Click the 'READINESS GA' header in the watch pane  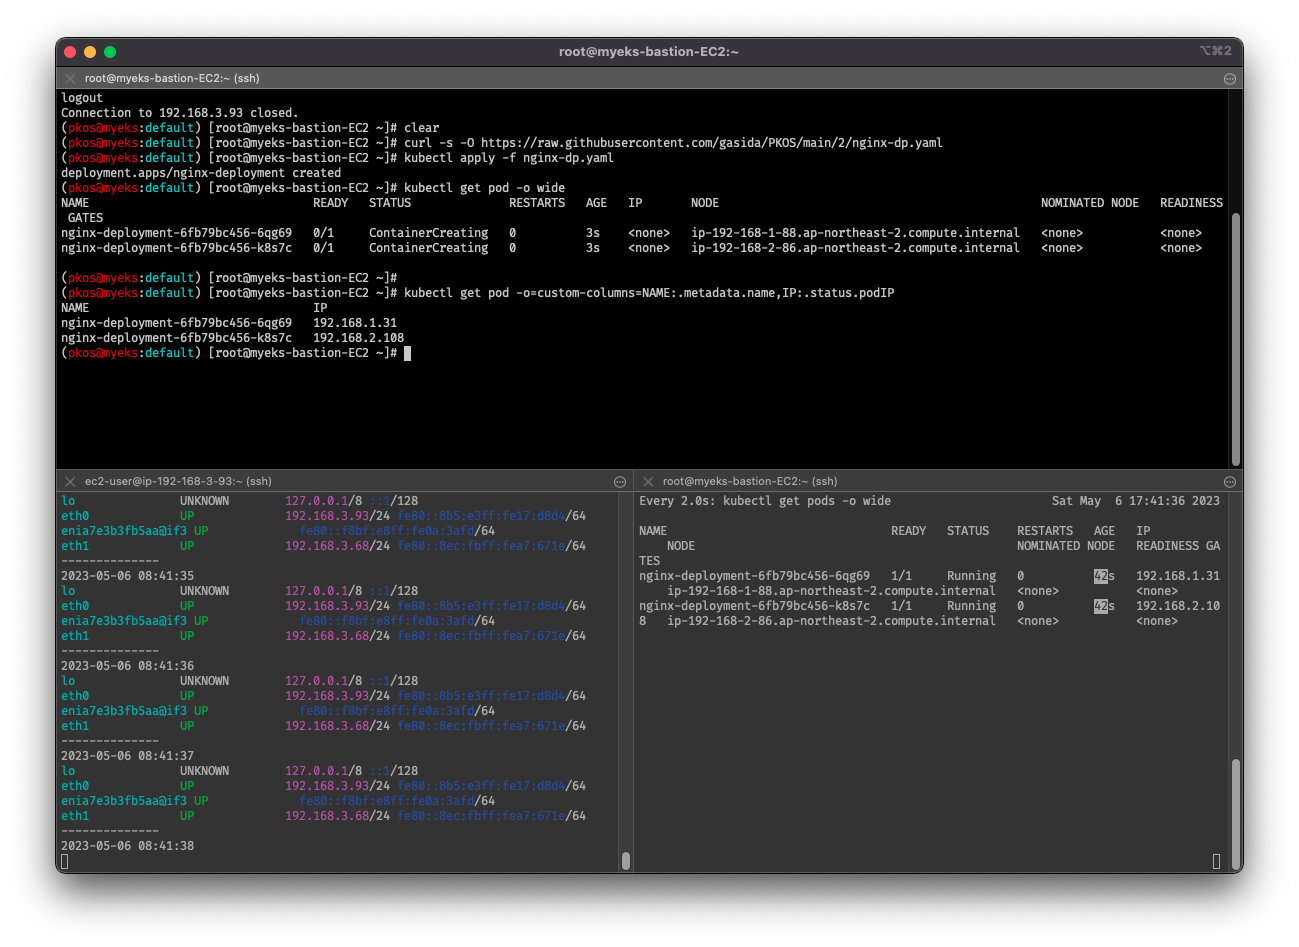[x=1178, y=546]
